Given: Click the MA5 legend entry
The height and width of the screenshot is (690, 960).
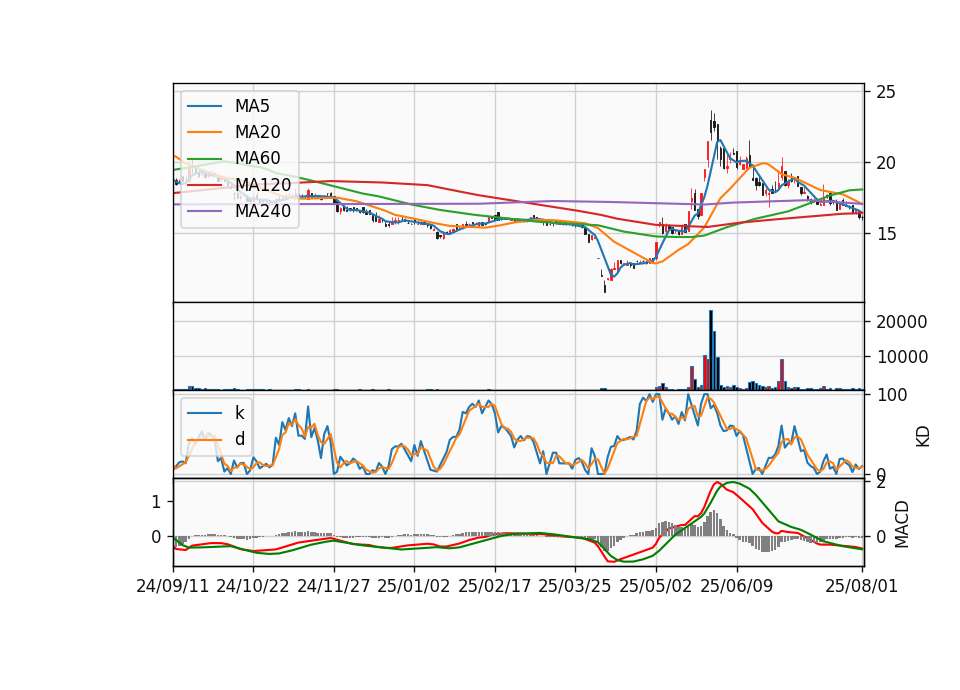Looking at the screenshot, I should (x=228, y=106).
